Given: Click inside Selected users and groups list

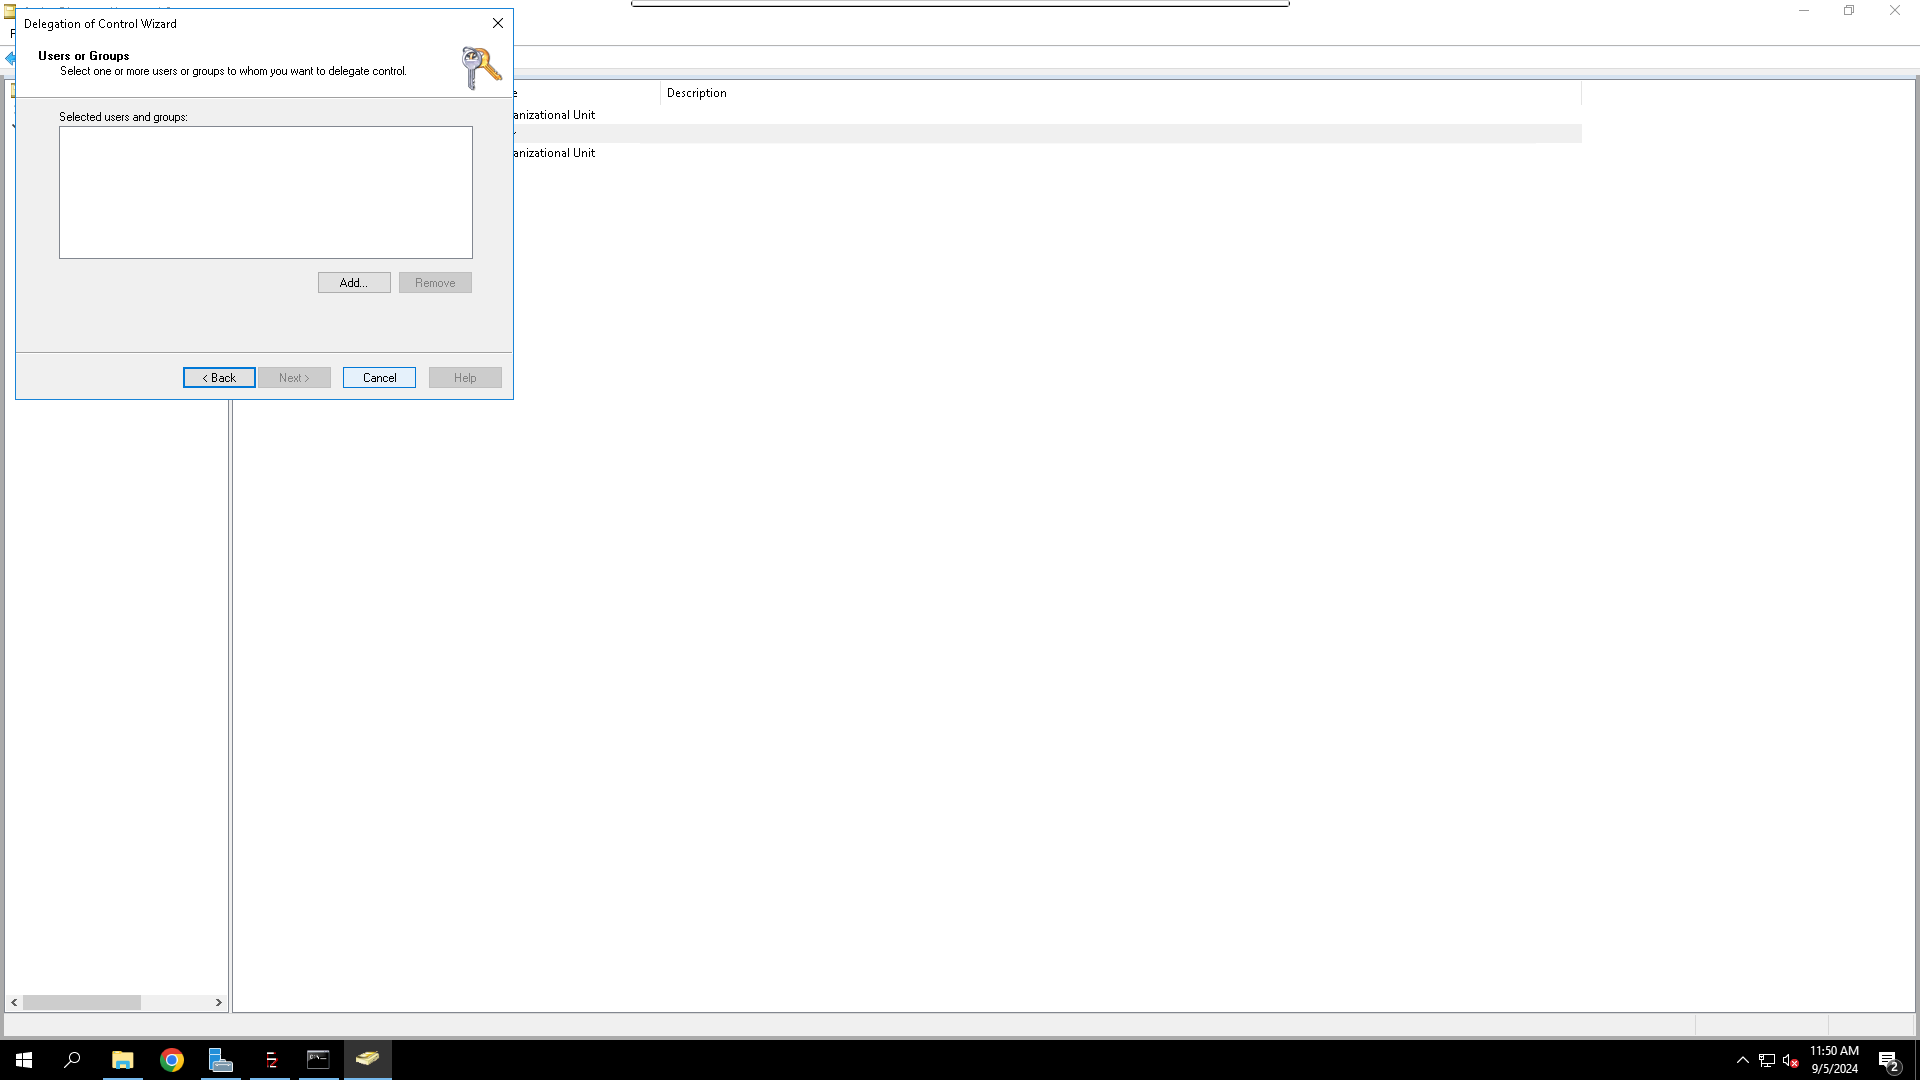Looking at the screenshot, I should [x=265, y=192].
